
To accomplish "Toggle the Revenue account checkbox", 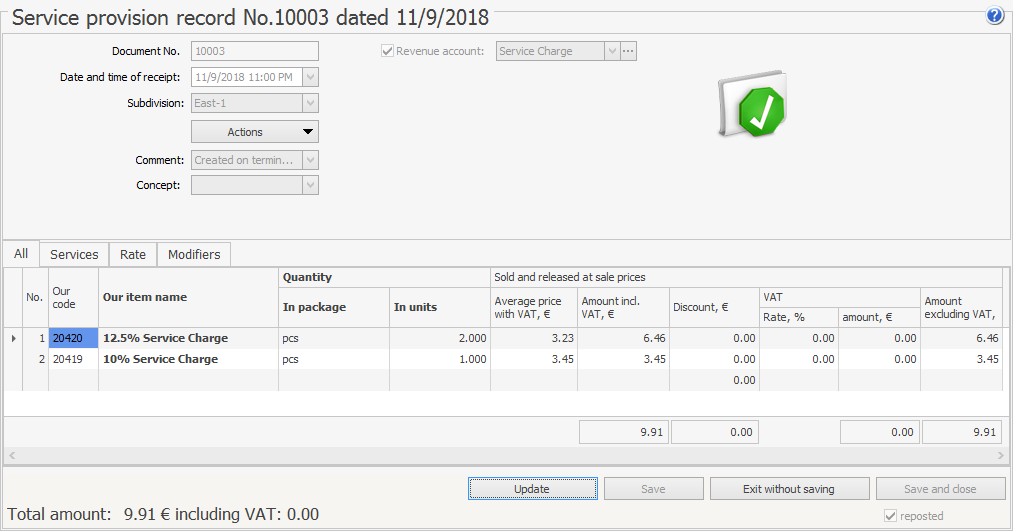I will [387, 51].
